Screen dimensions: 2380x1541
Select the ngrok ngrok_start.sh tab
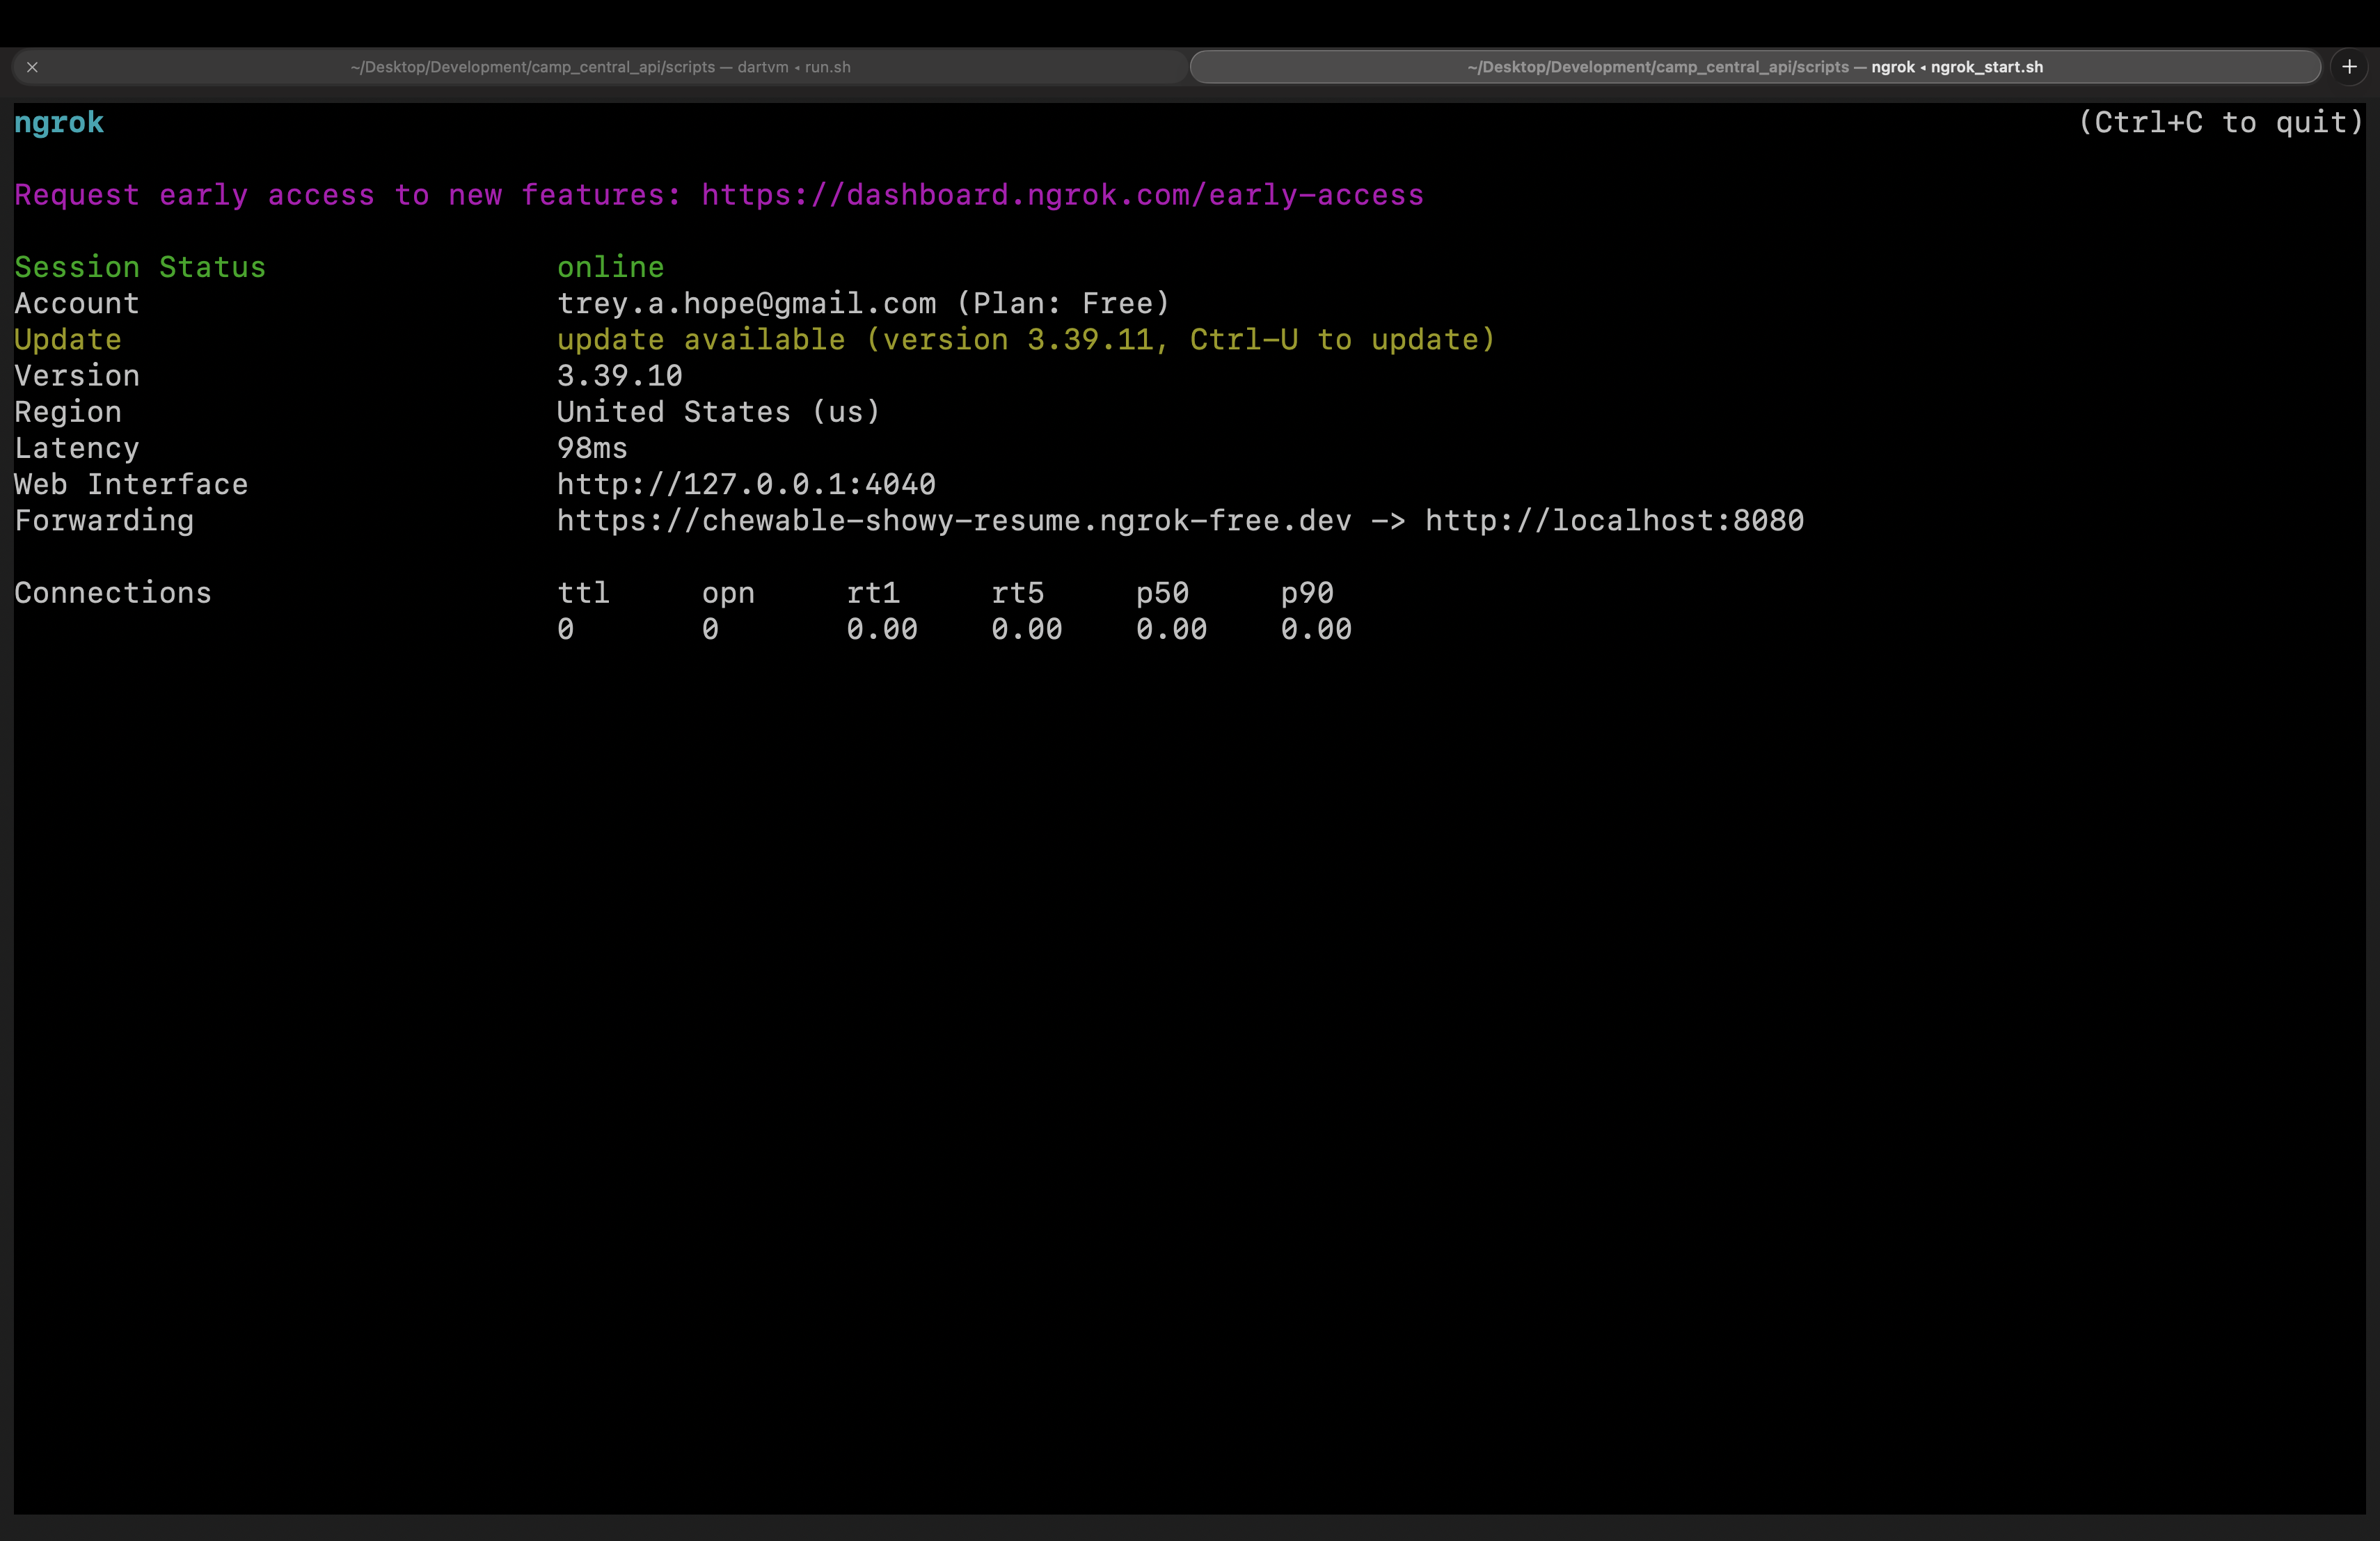pyautogui.click(x=1755, y=67)
